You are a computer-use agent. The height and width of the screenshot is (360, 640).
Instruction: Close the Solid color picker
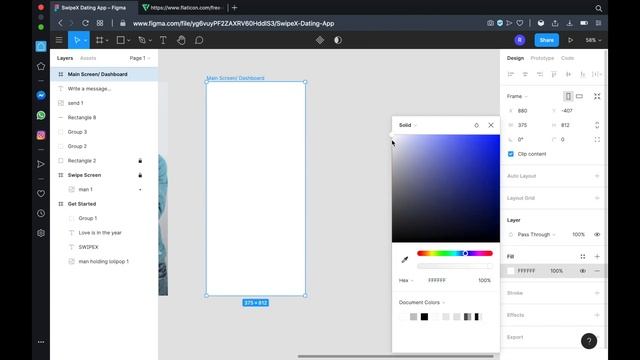coord(491,125)
